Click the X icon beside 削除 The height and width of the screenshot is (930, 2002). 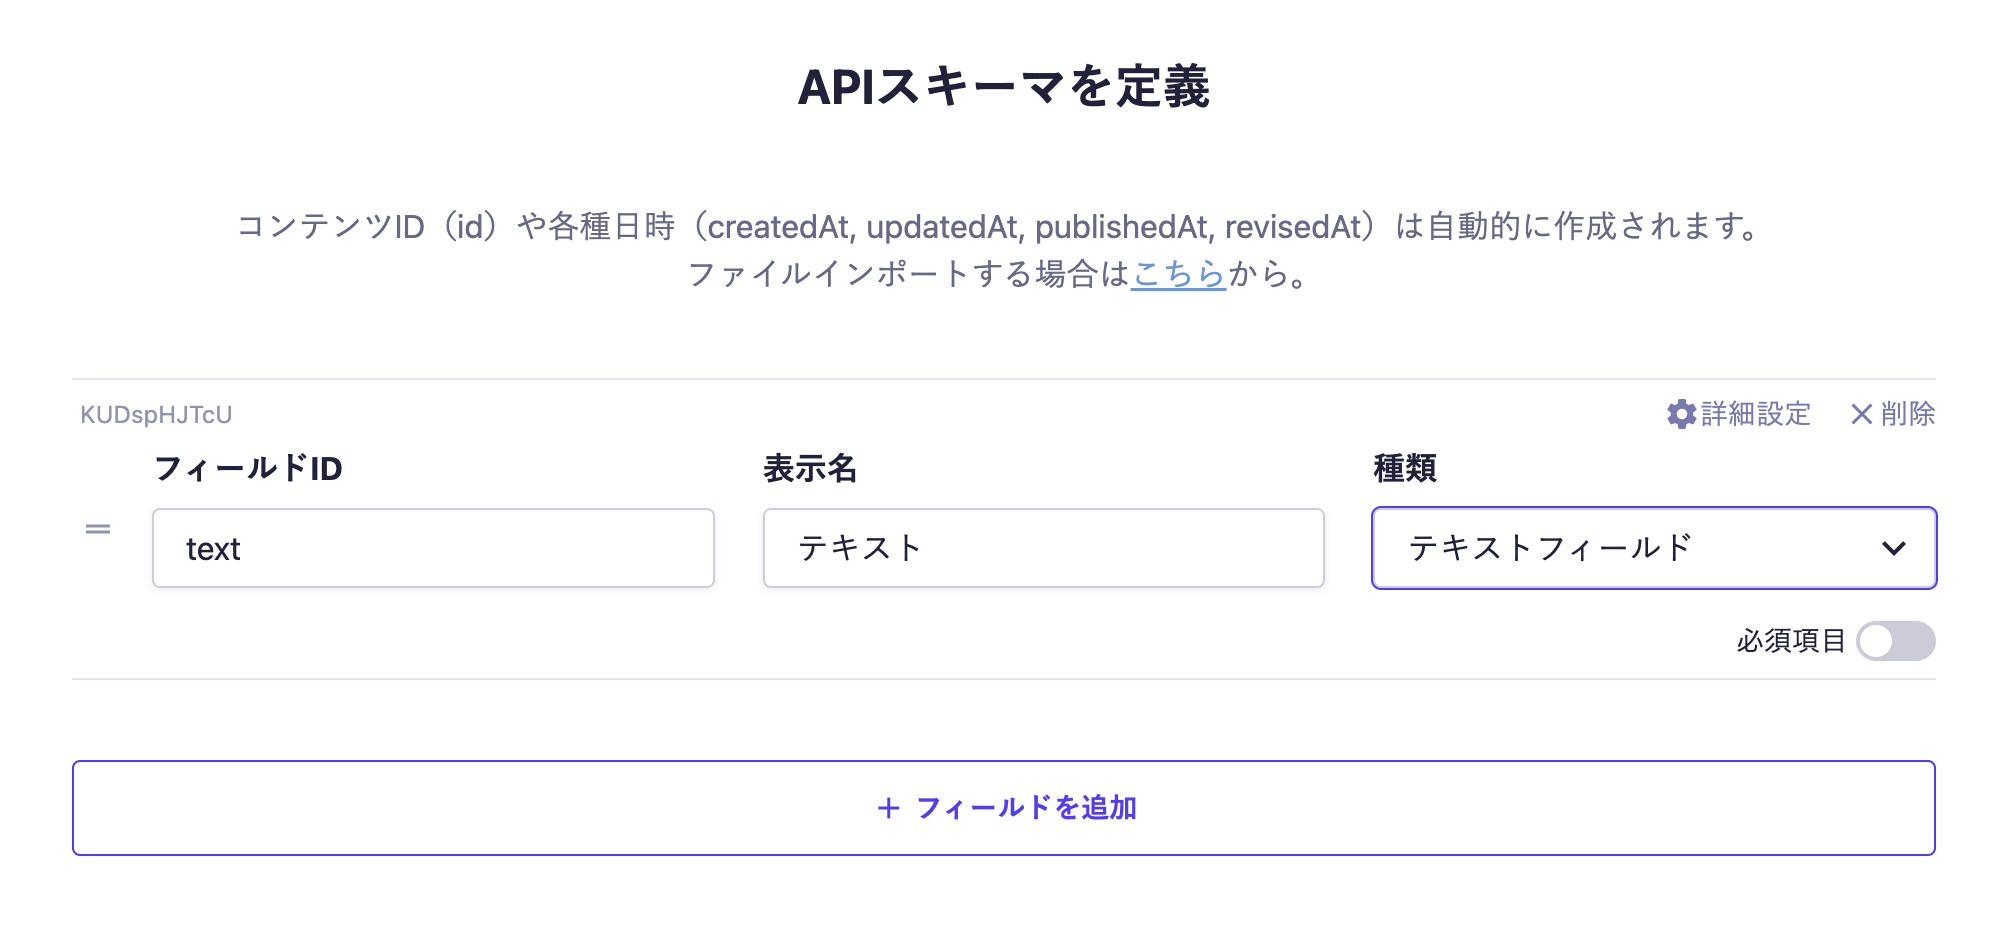1860,414
